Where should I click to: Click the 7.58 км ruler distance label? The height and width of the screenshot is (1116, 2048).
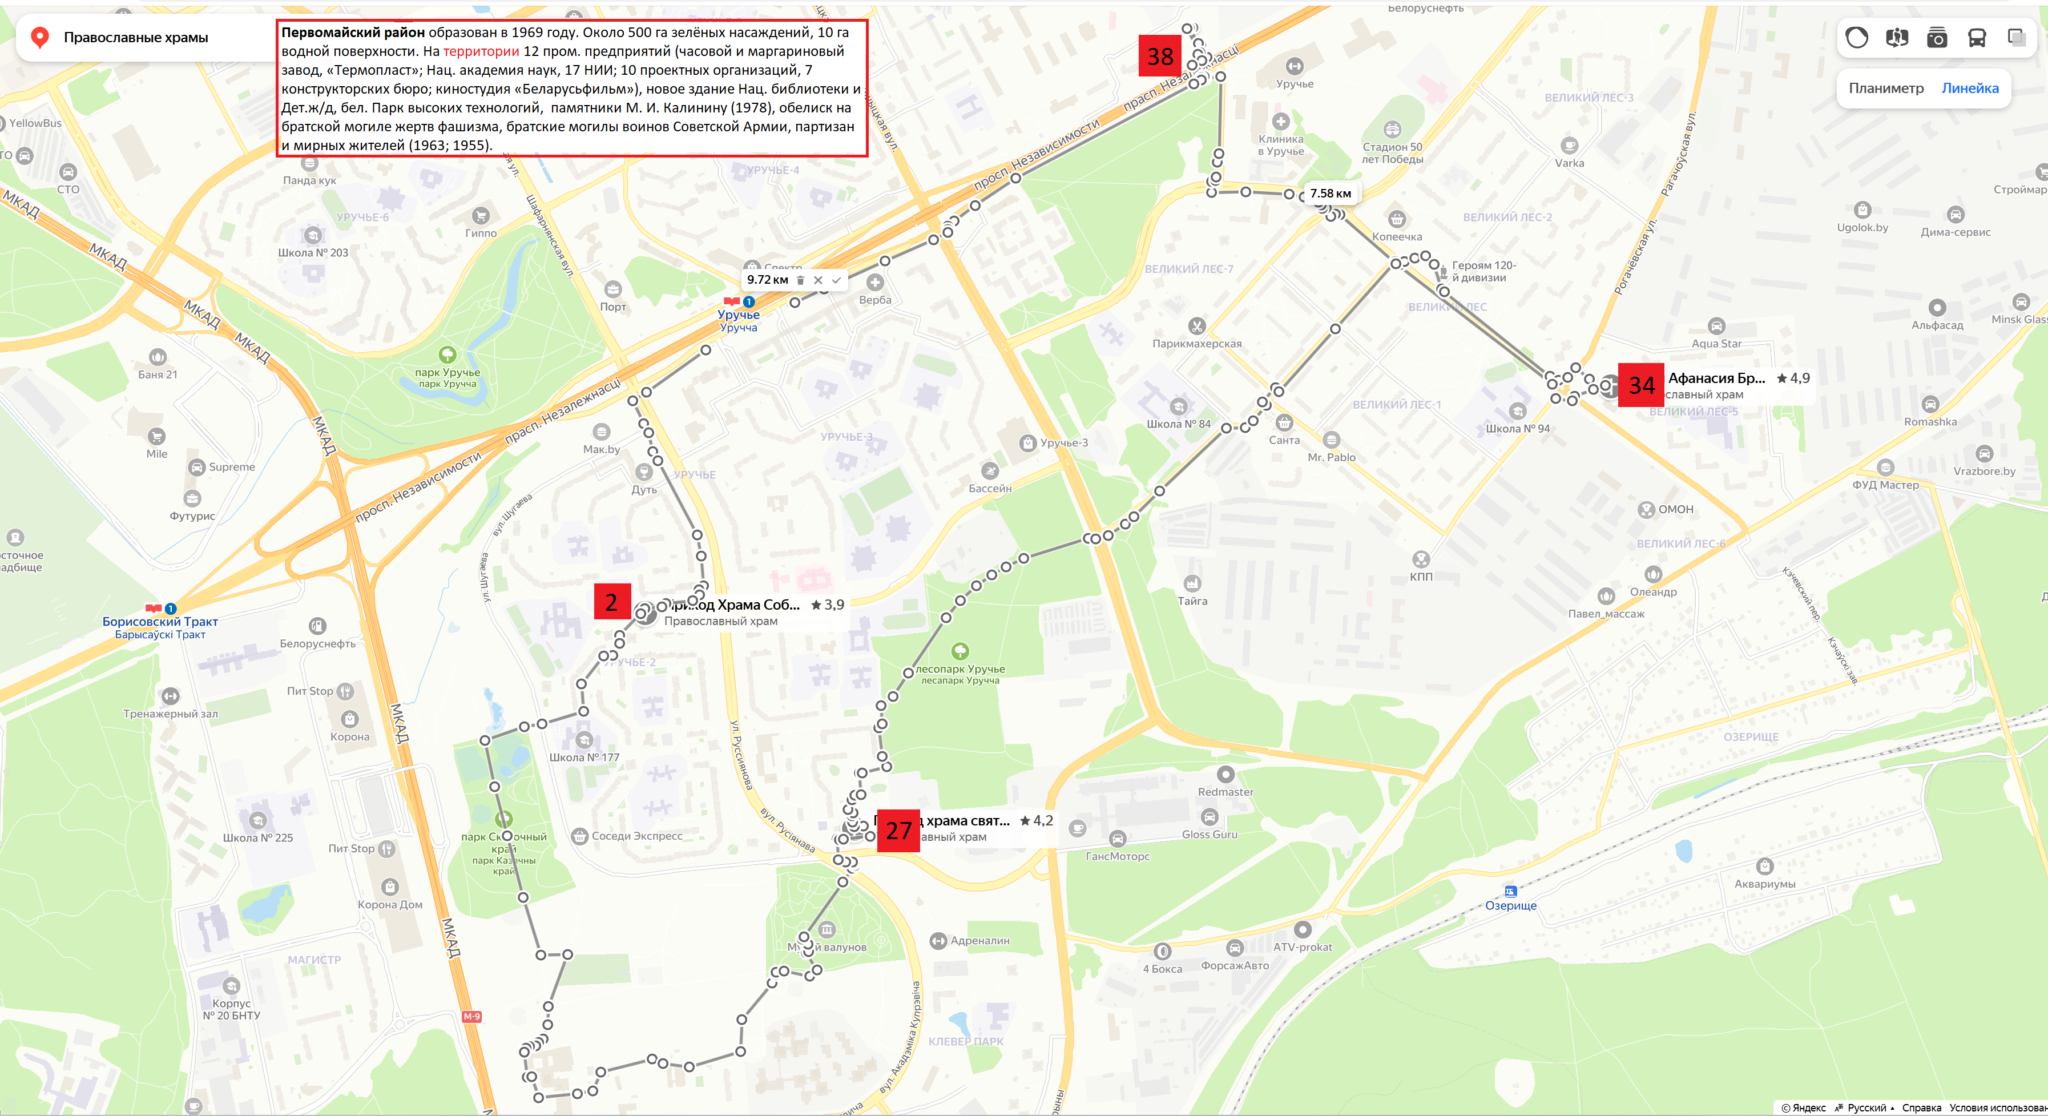click(x=1330, y=194)
